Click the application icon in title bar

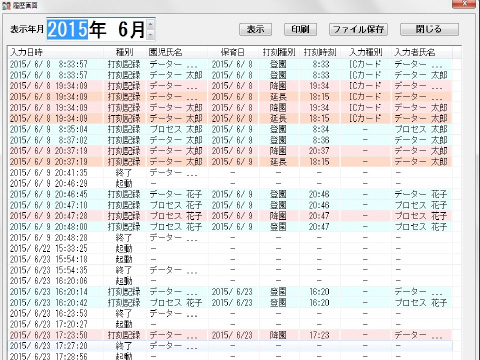(x=6, y=6)
